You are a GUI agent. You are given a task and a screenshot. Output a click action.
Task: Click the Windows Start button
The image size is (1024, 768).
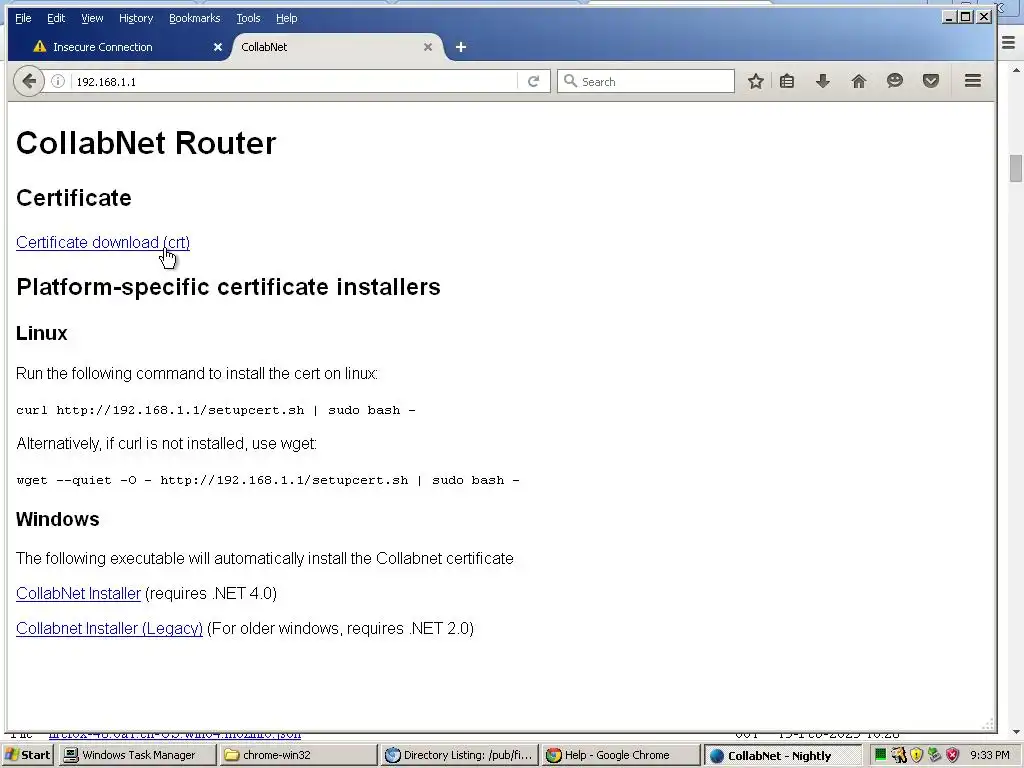click(x=27, y=755)
